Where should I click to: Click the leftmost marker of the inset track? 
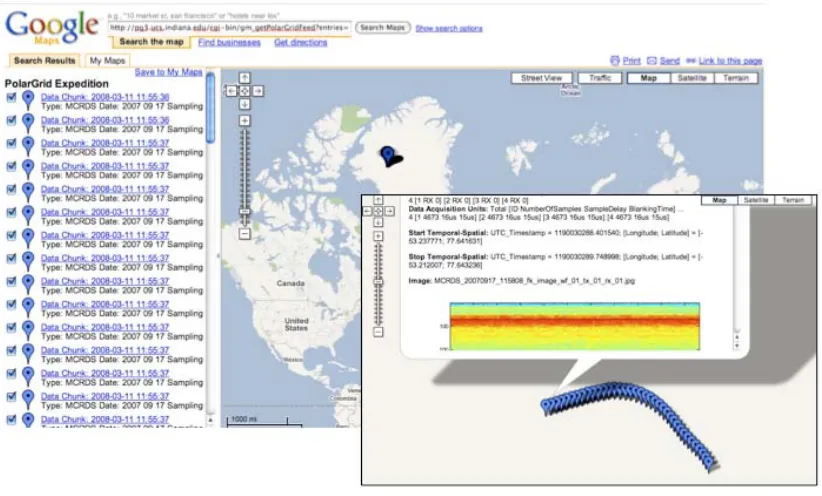(x=547, y=406)
